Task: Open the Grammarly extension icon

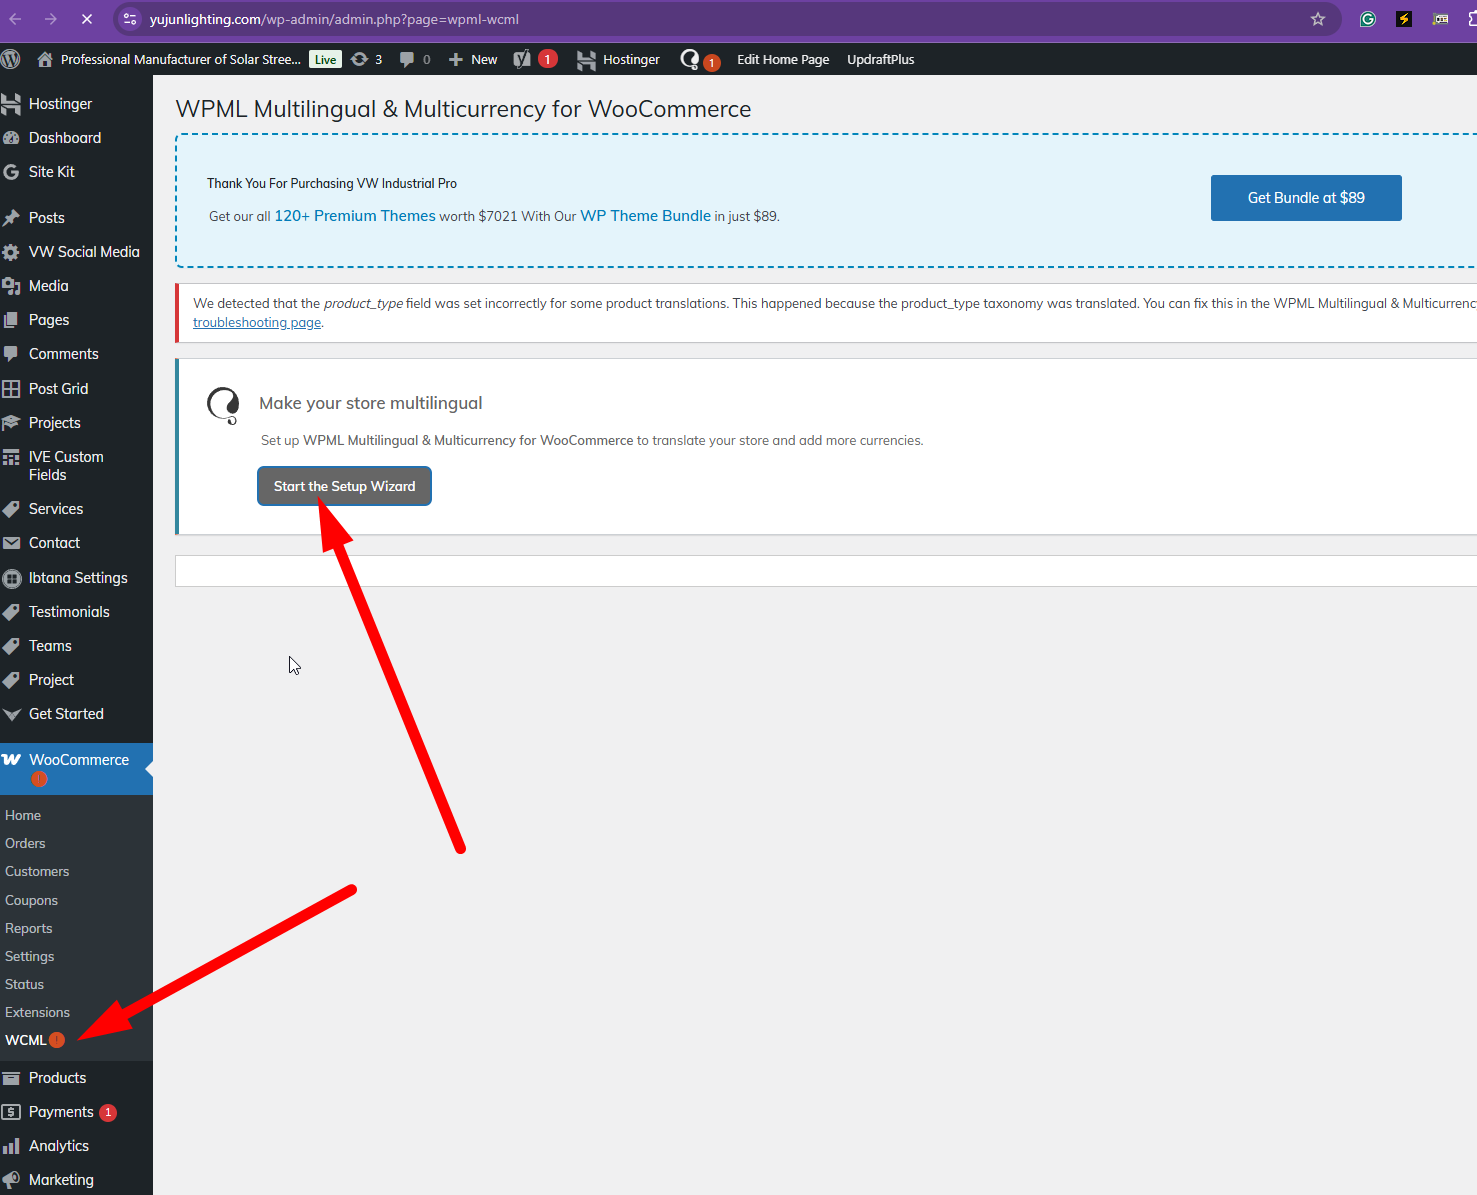Action: click(x=1368, y=19)
